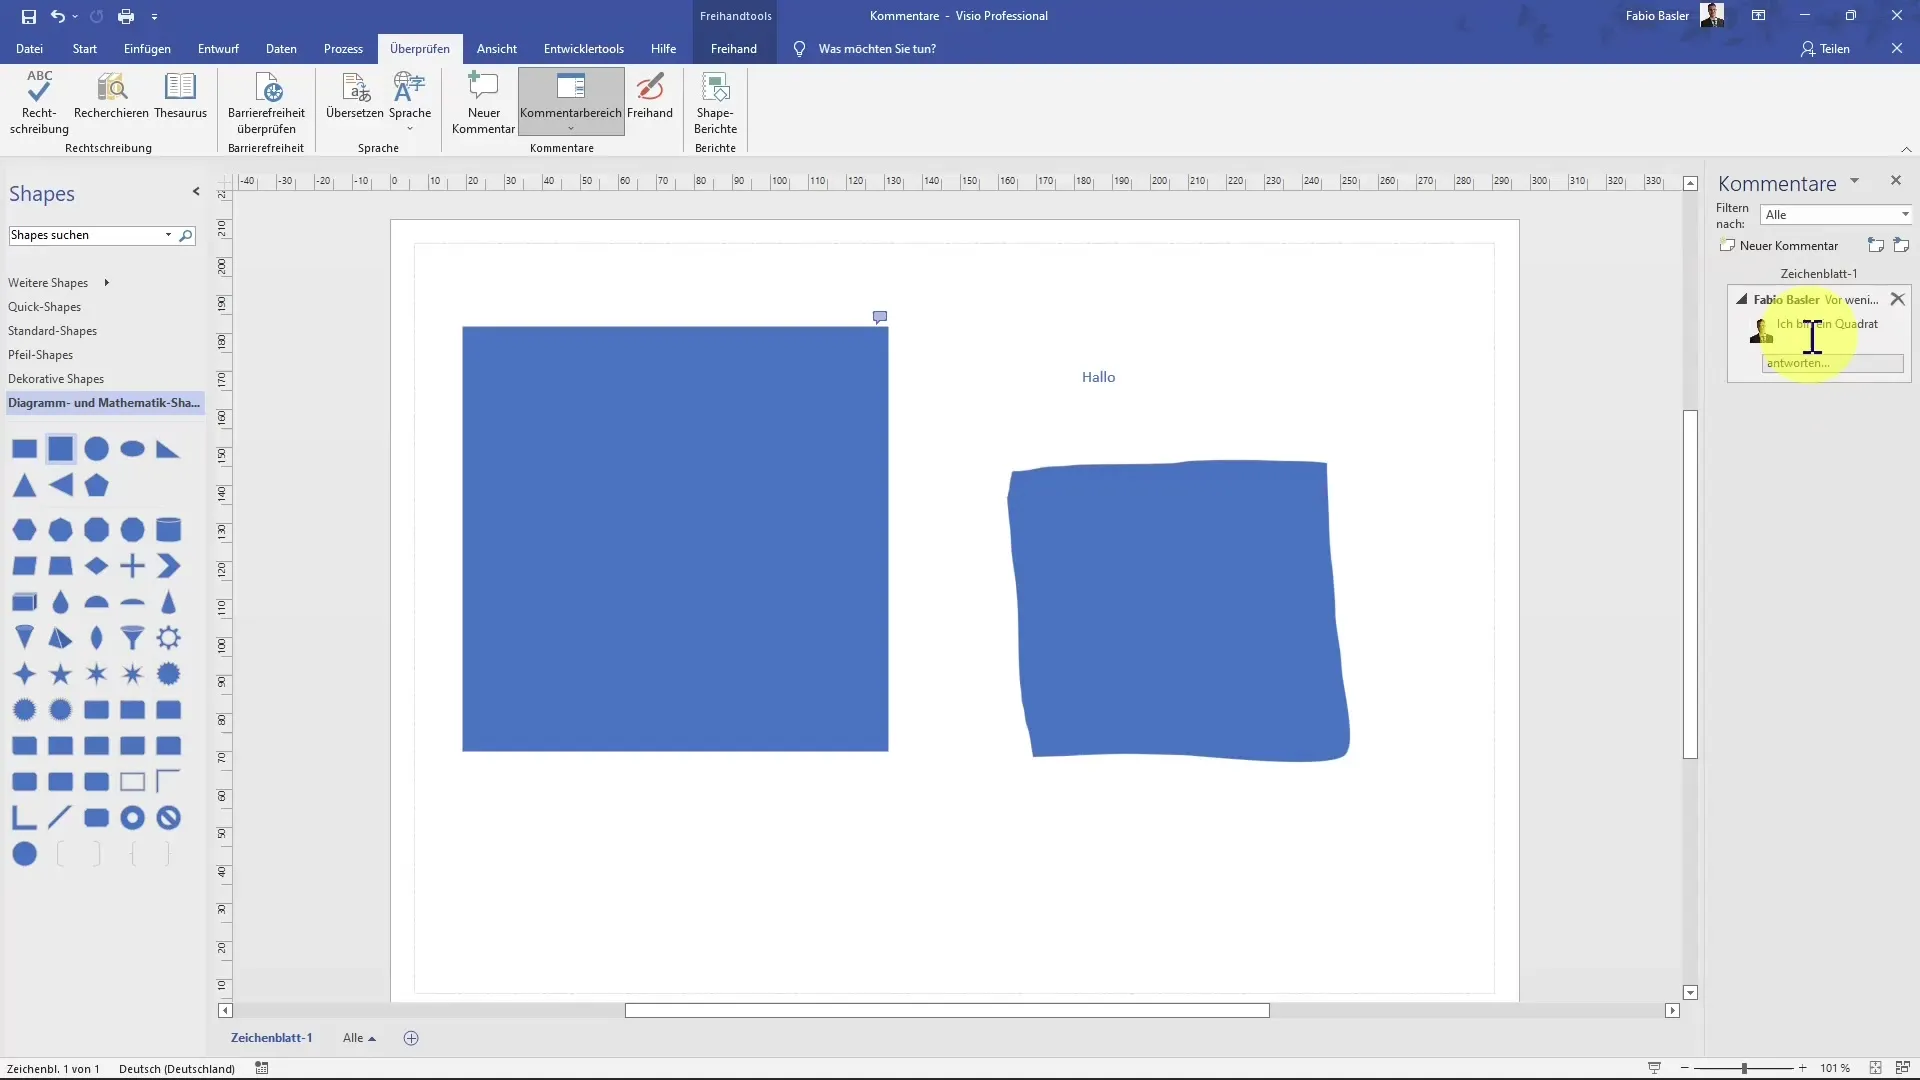Toggle the Kommentarbereich pane button
Image resolution: width=1920 pixels, height=1080 pixels.
(571, 101)
